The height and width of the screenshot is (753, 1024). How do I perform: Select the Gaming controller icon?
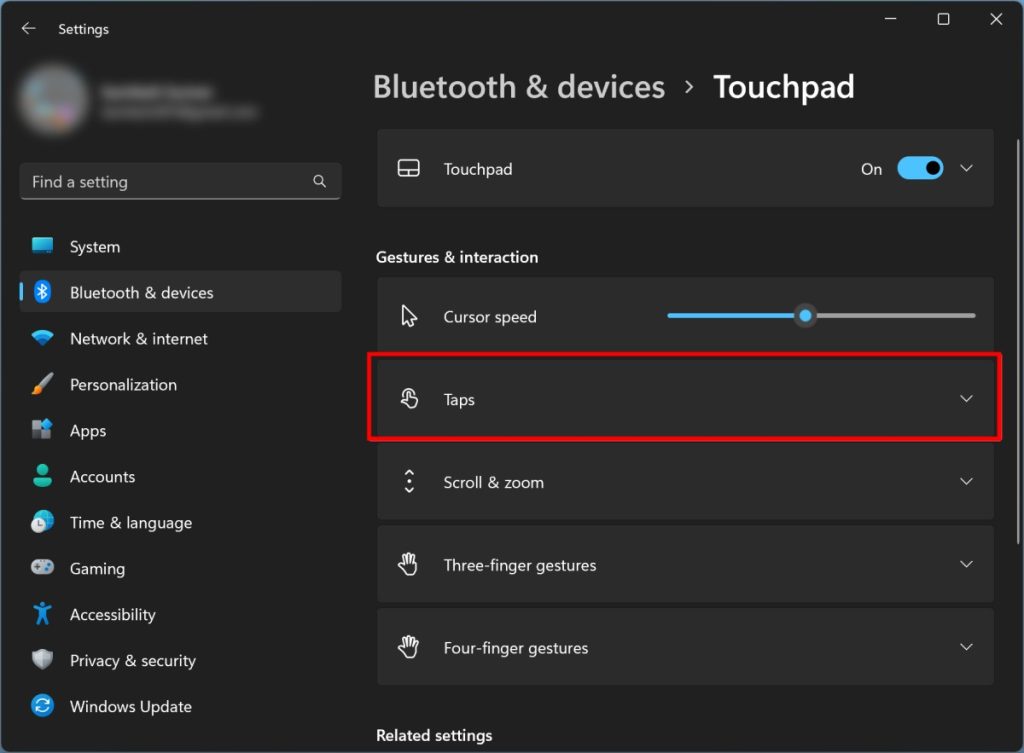point(42,568)
